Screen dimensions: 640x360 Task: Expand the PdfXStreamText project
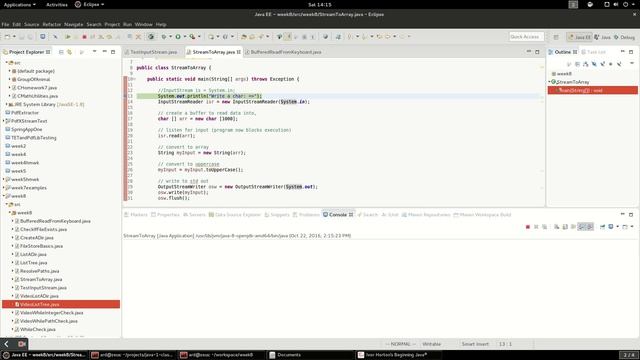click(x=4, y=121)
